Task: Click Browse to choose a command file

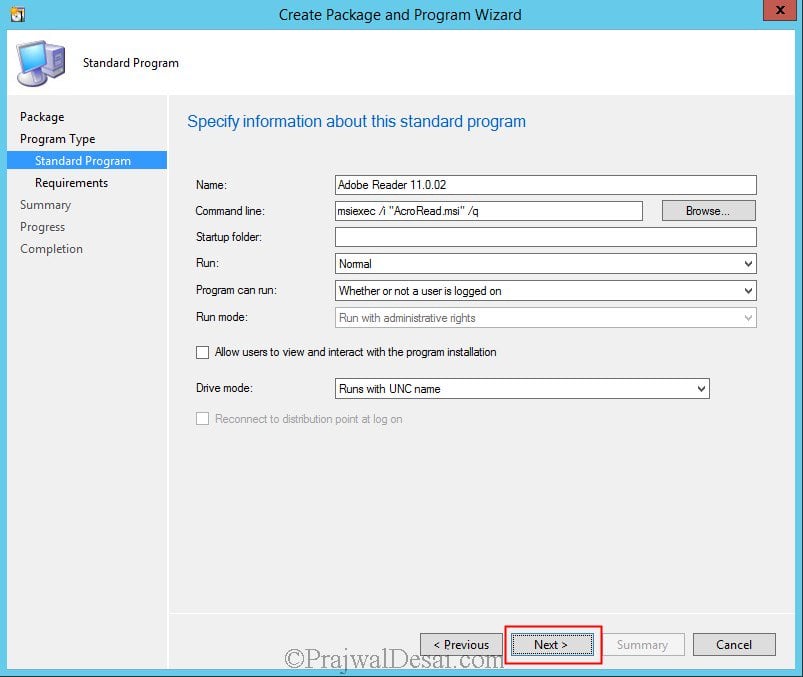Action: click(x=708, y=211)
